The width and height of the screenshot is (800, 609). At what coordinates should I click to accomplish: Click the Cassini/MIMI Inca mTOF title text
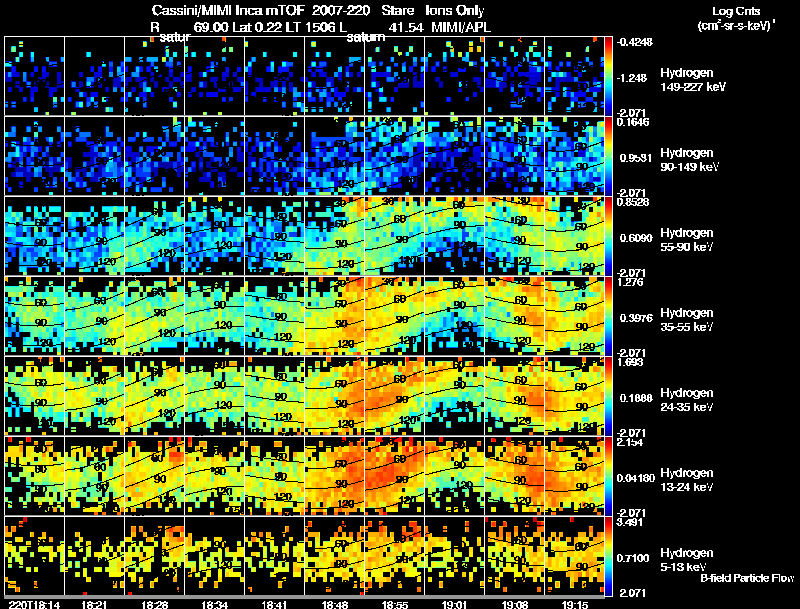[228, 10]
